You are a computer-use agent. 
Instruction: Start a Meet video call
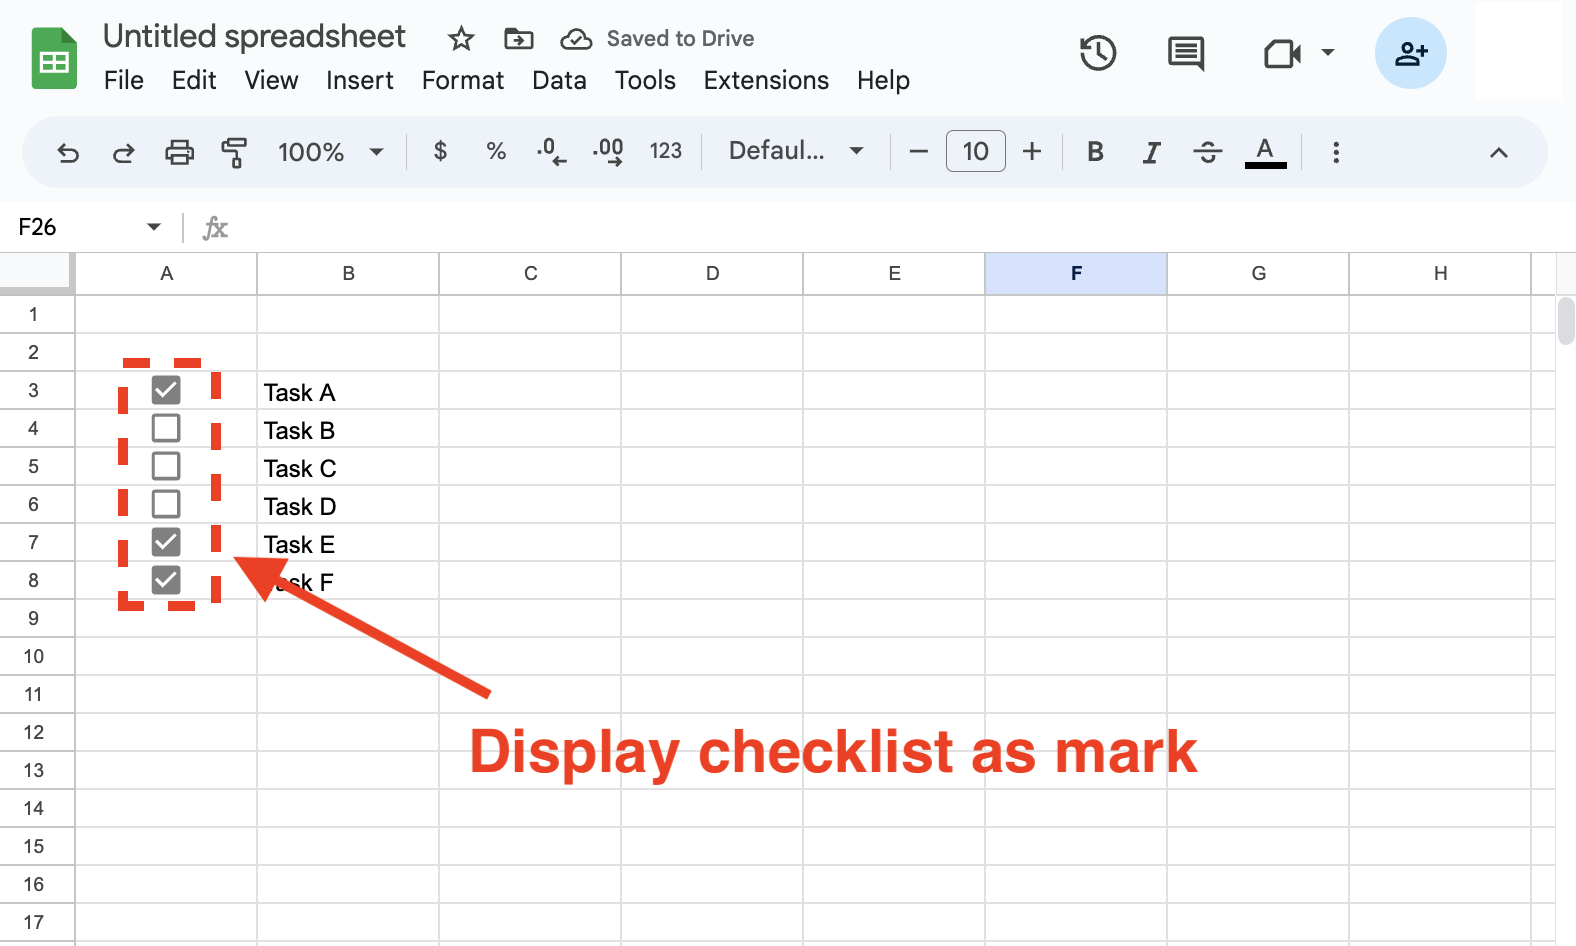coord(1282,53)
